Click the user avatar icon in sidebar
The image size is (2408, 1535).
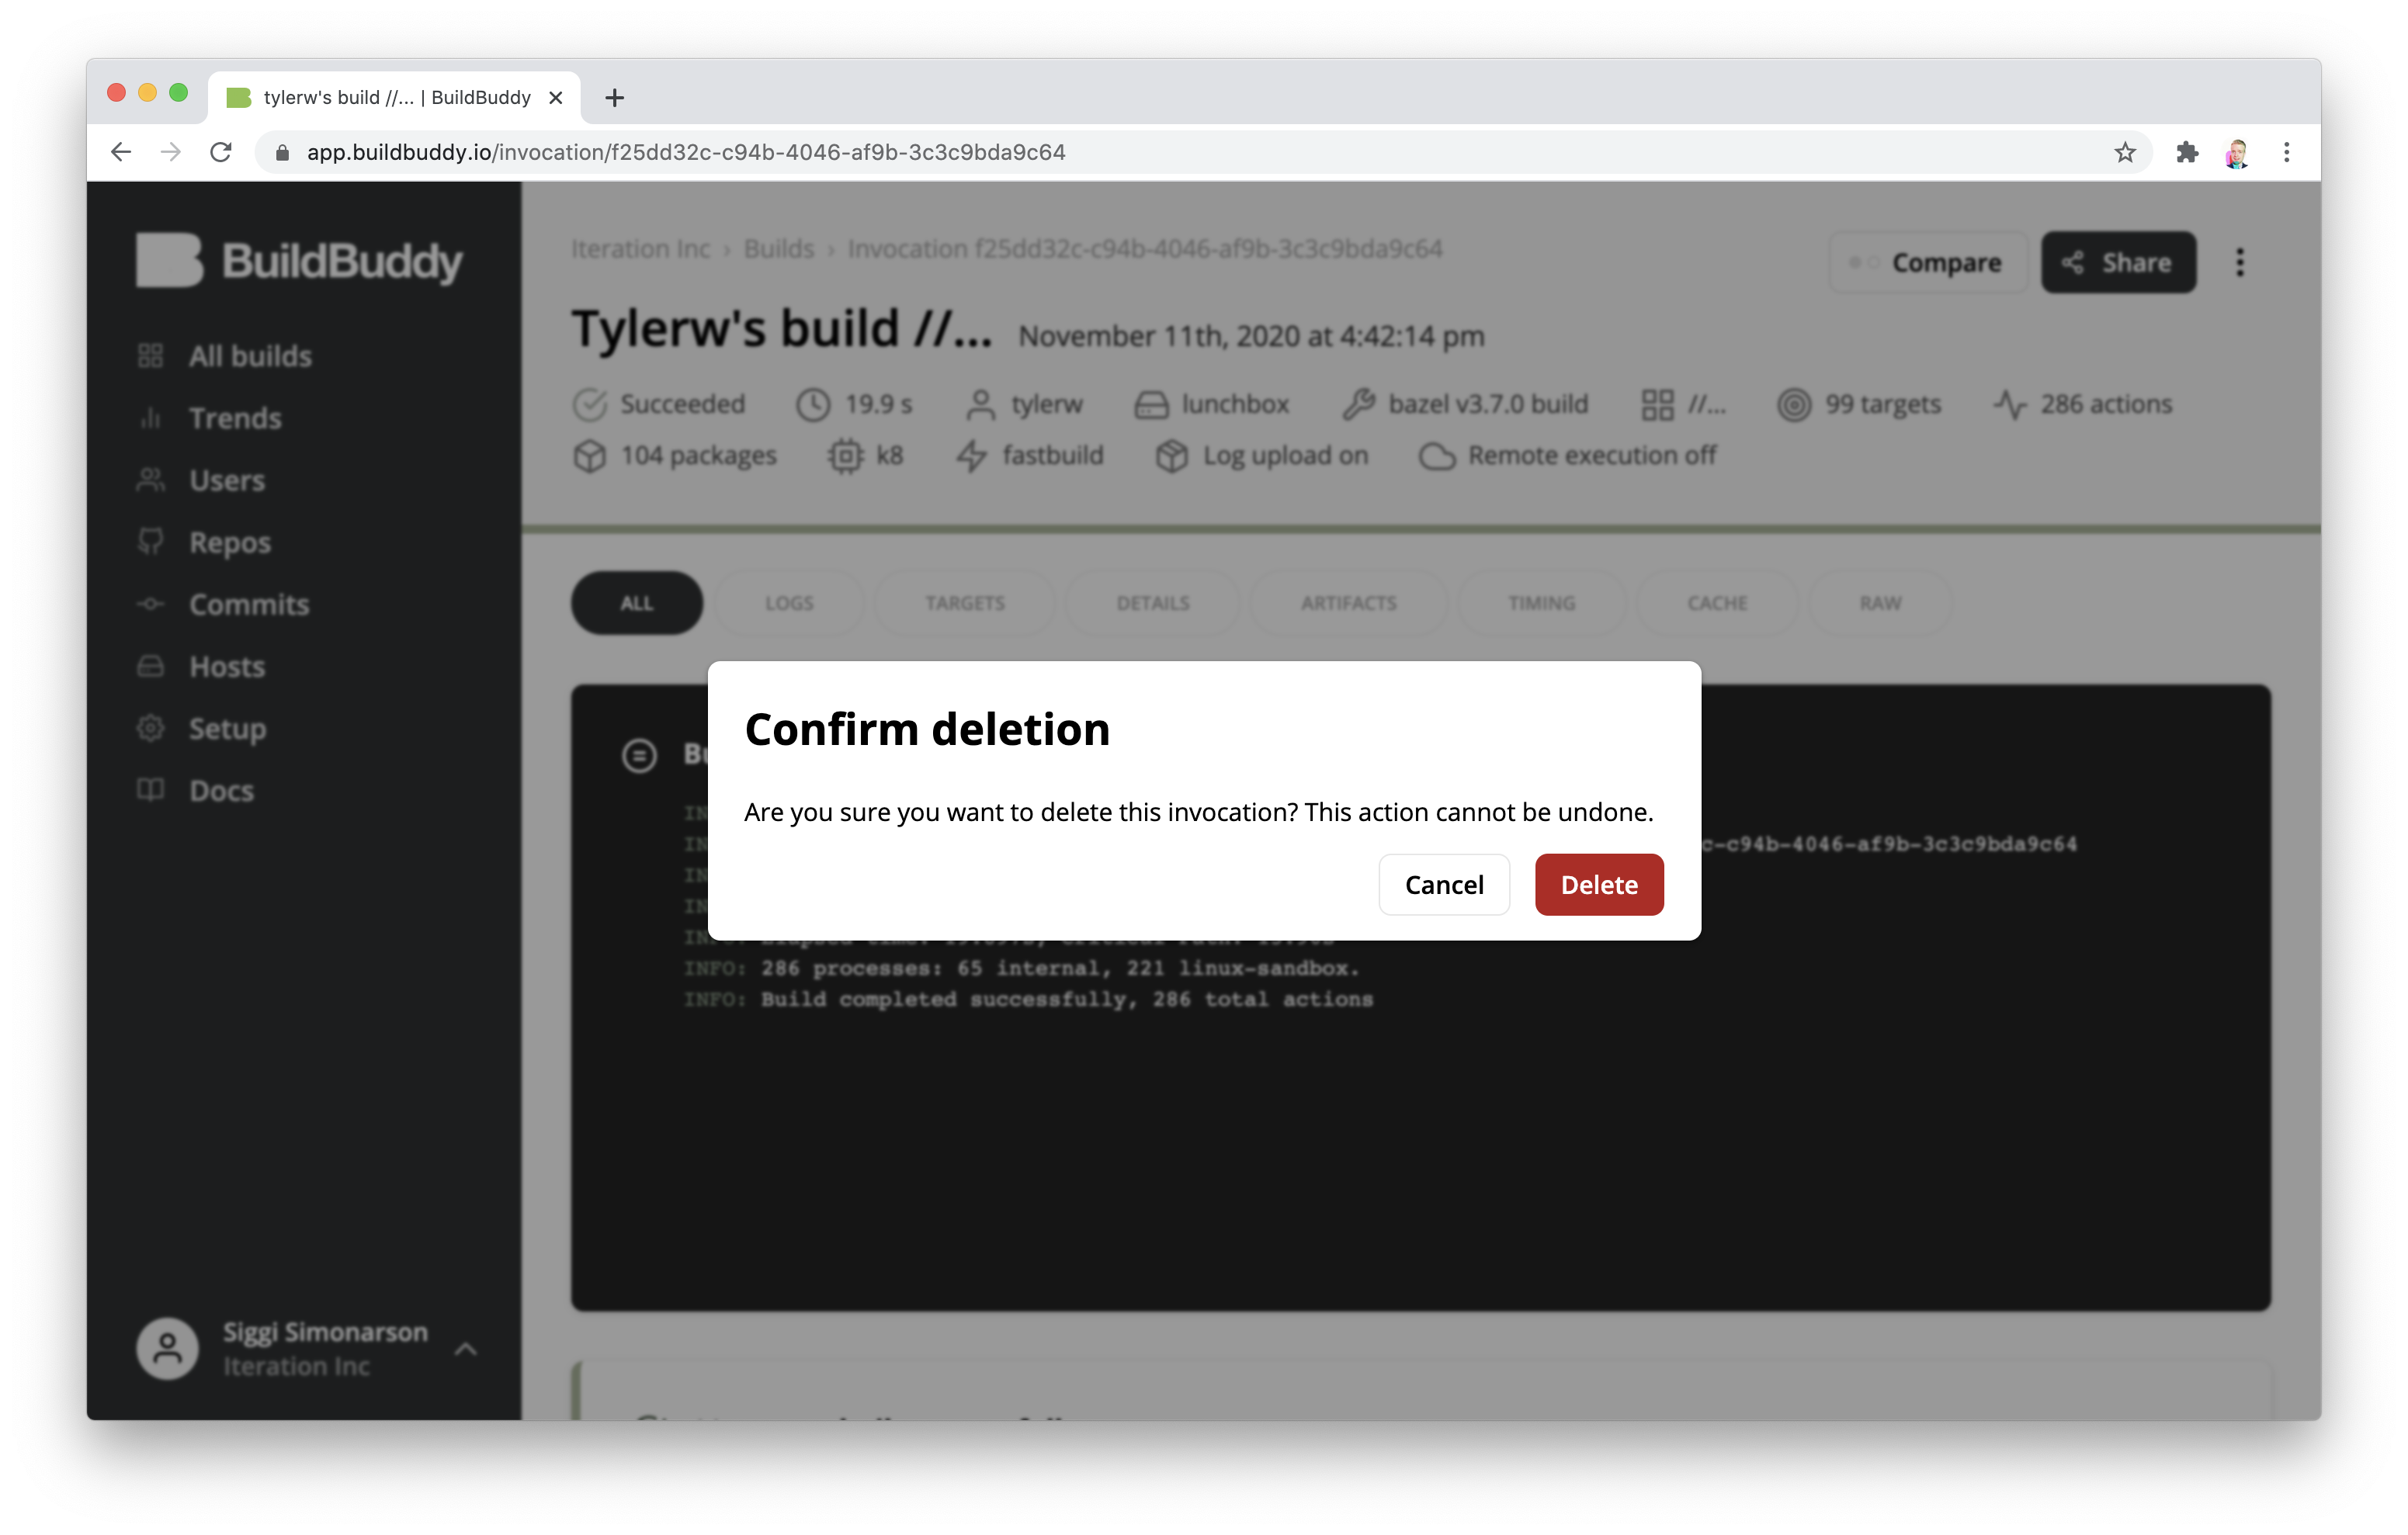tap(167, 1348)
